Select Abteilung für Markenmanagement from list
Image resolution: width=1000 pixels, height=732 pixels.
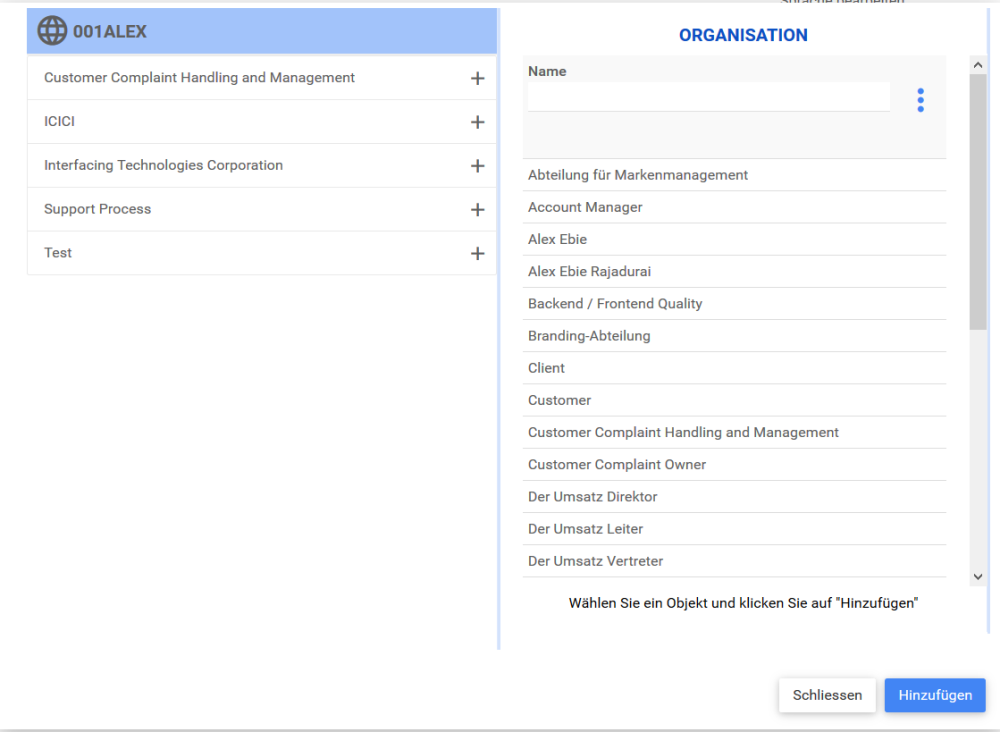coord(638,175)
